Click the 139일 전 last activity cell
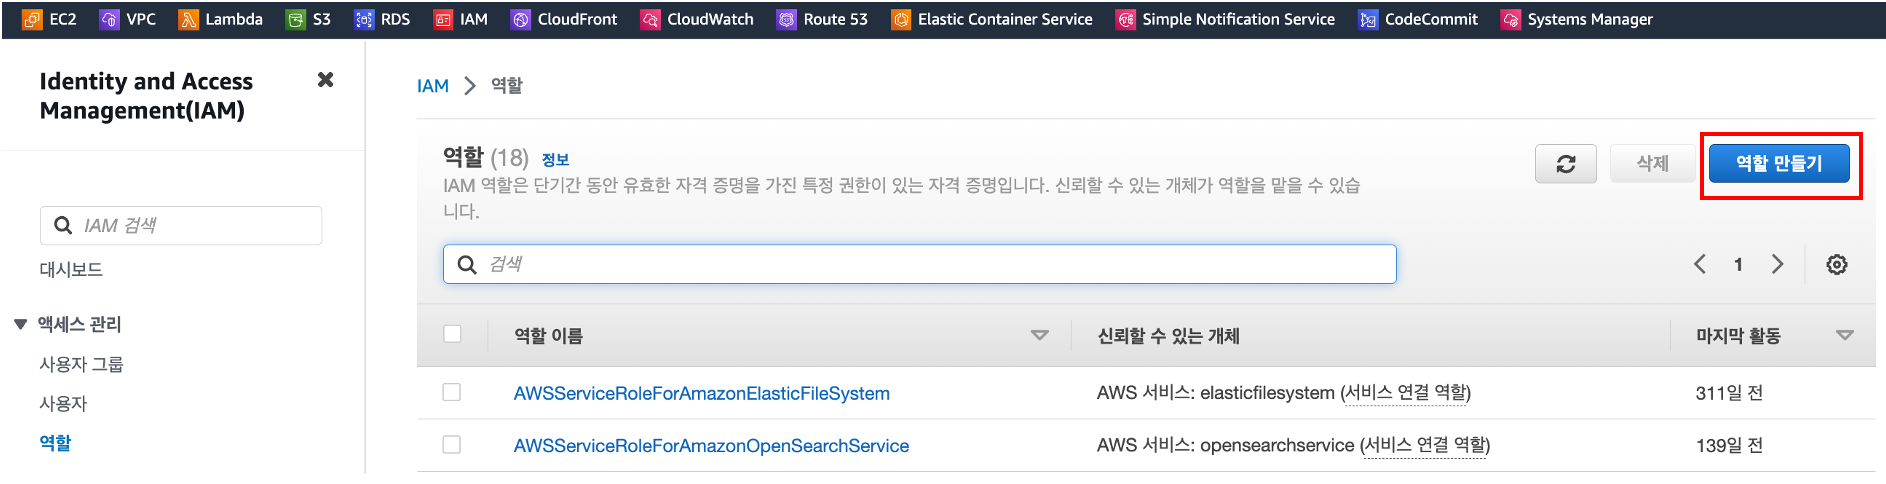1886x484 pixels. point(1729,445)
